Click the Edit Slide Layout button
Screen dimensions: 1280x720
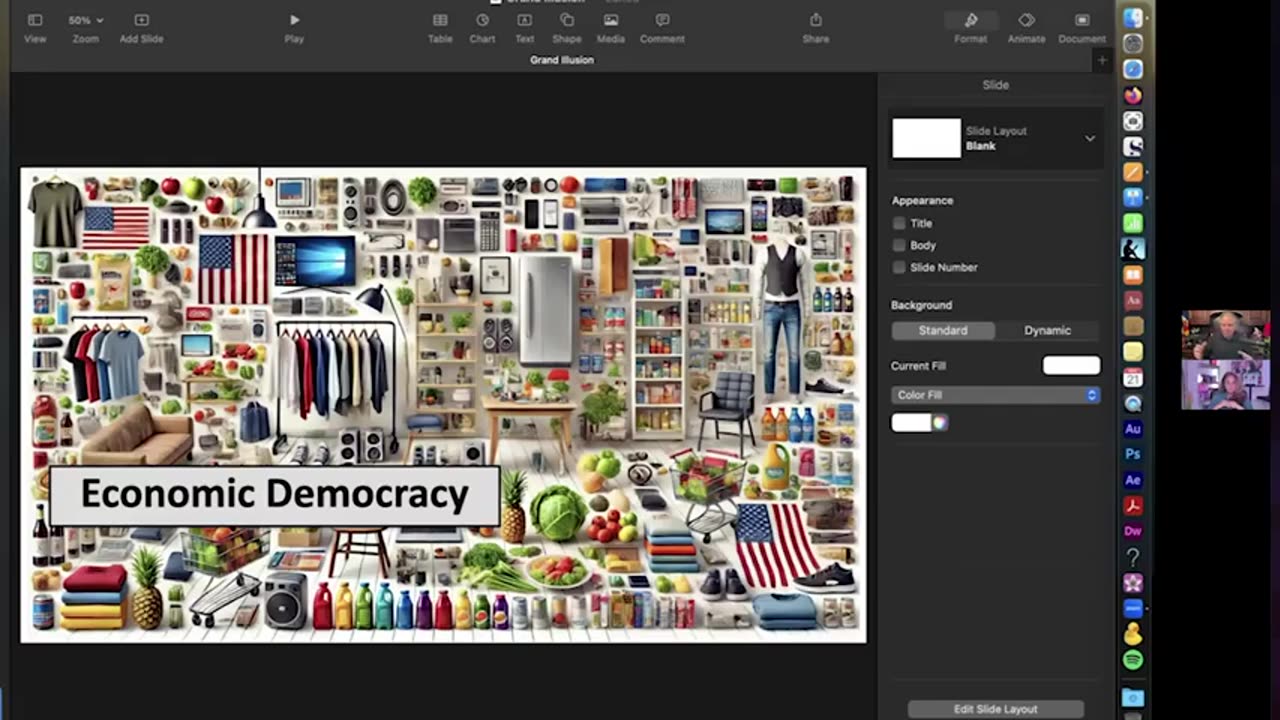click(x=995, y=709)
